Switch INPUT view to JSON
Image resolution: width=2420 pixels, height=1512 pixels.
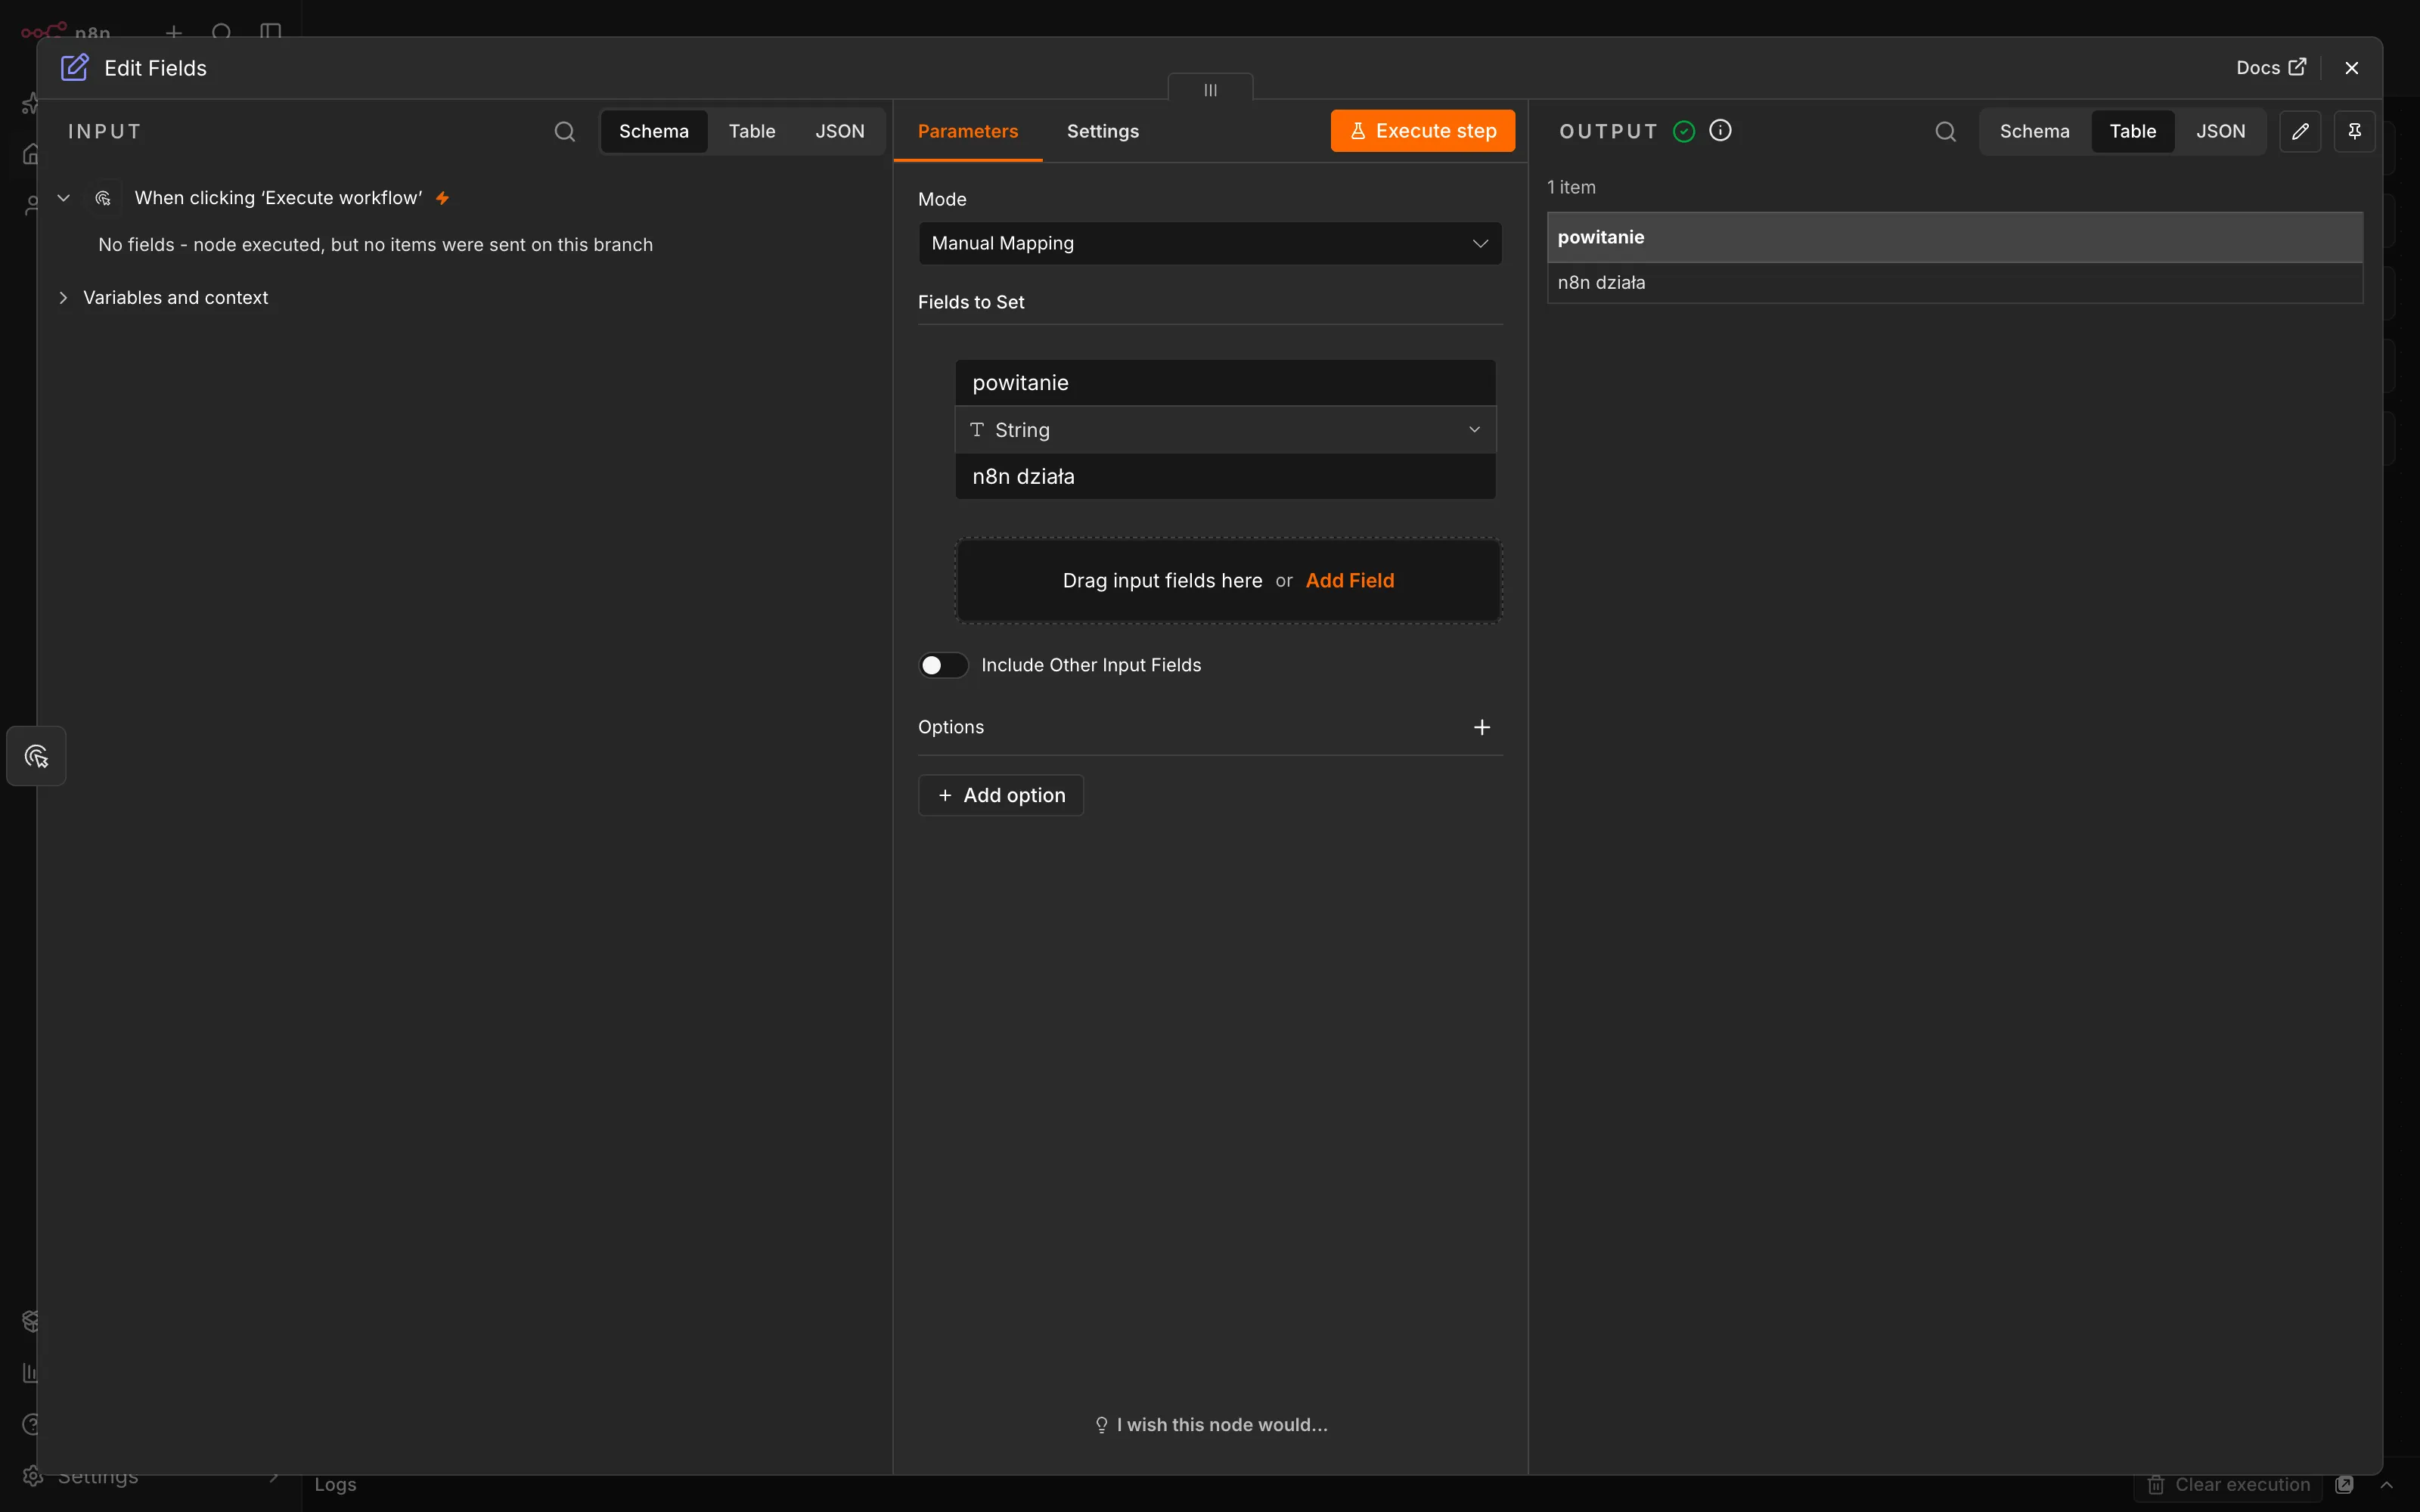839,131
